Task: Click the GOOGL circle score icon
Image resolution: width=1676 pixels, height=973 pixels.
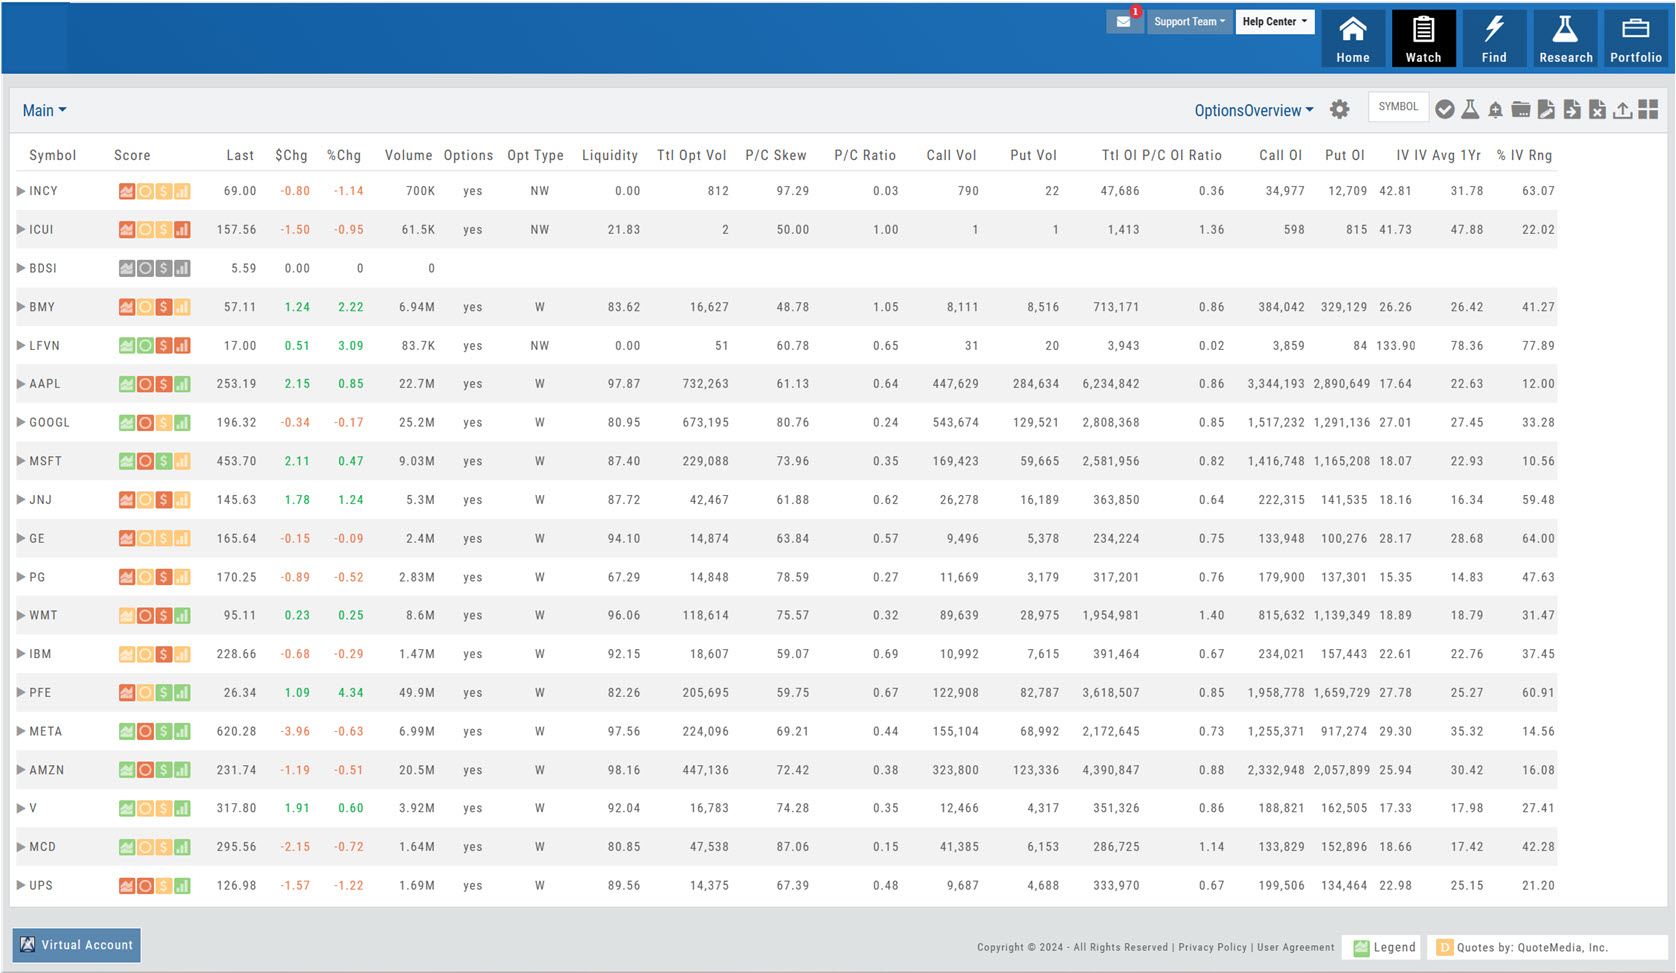Action: (145, 423)
